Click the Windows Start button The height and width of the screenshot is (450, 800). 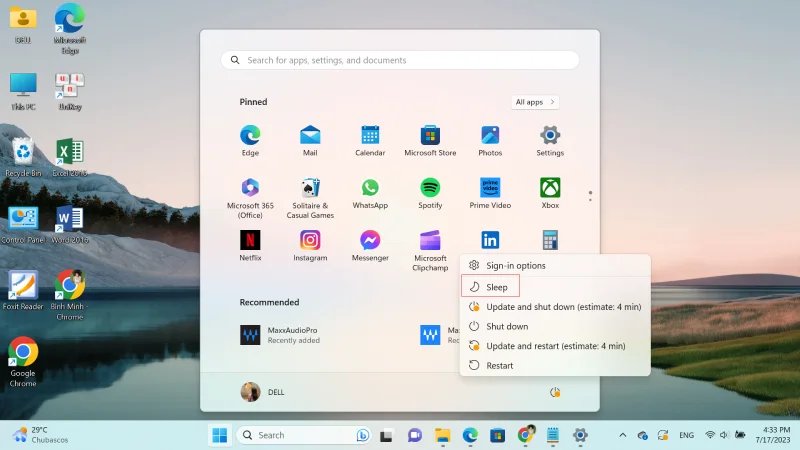click(x=220, y=435)
